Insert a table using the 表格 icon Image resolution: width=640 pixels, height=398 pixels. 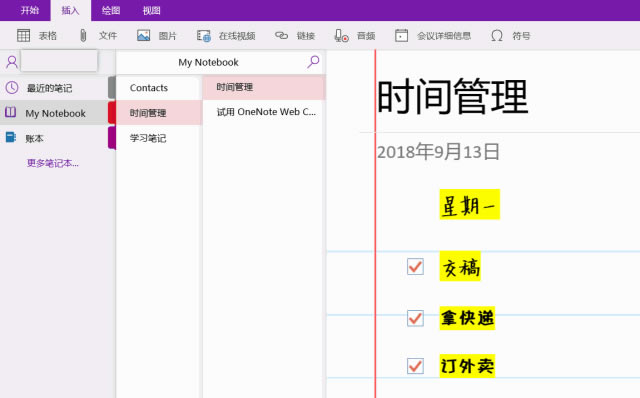23,36
